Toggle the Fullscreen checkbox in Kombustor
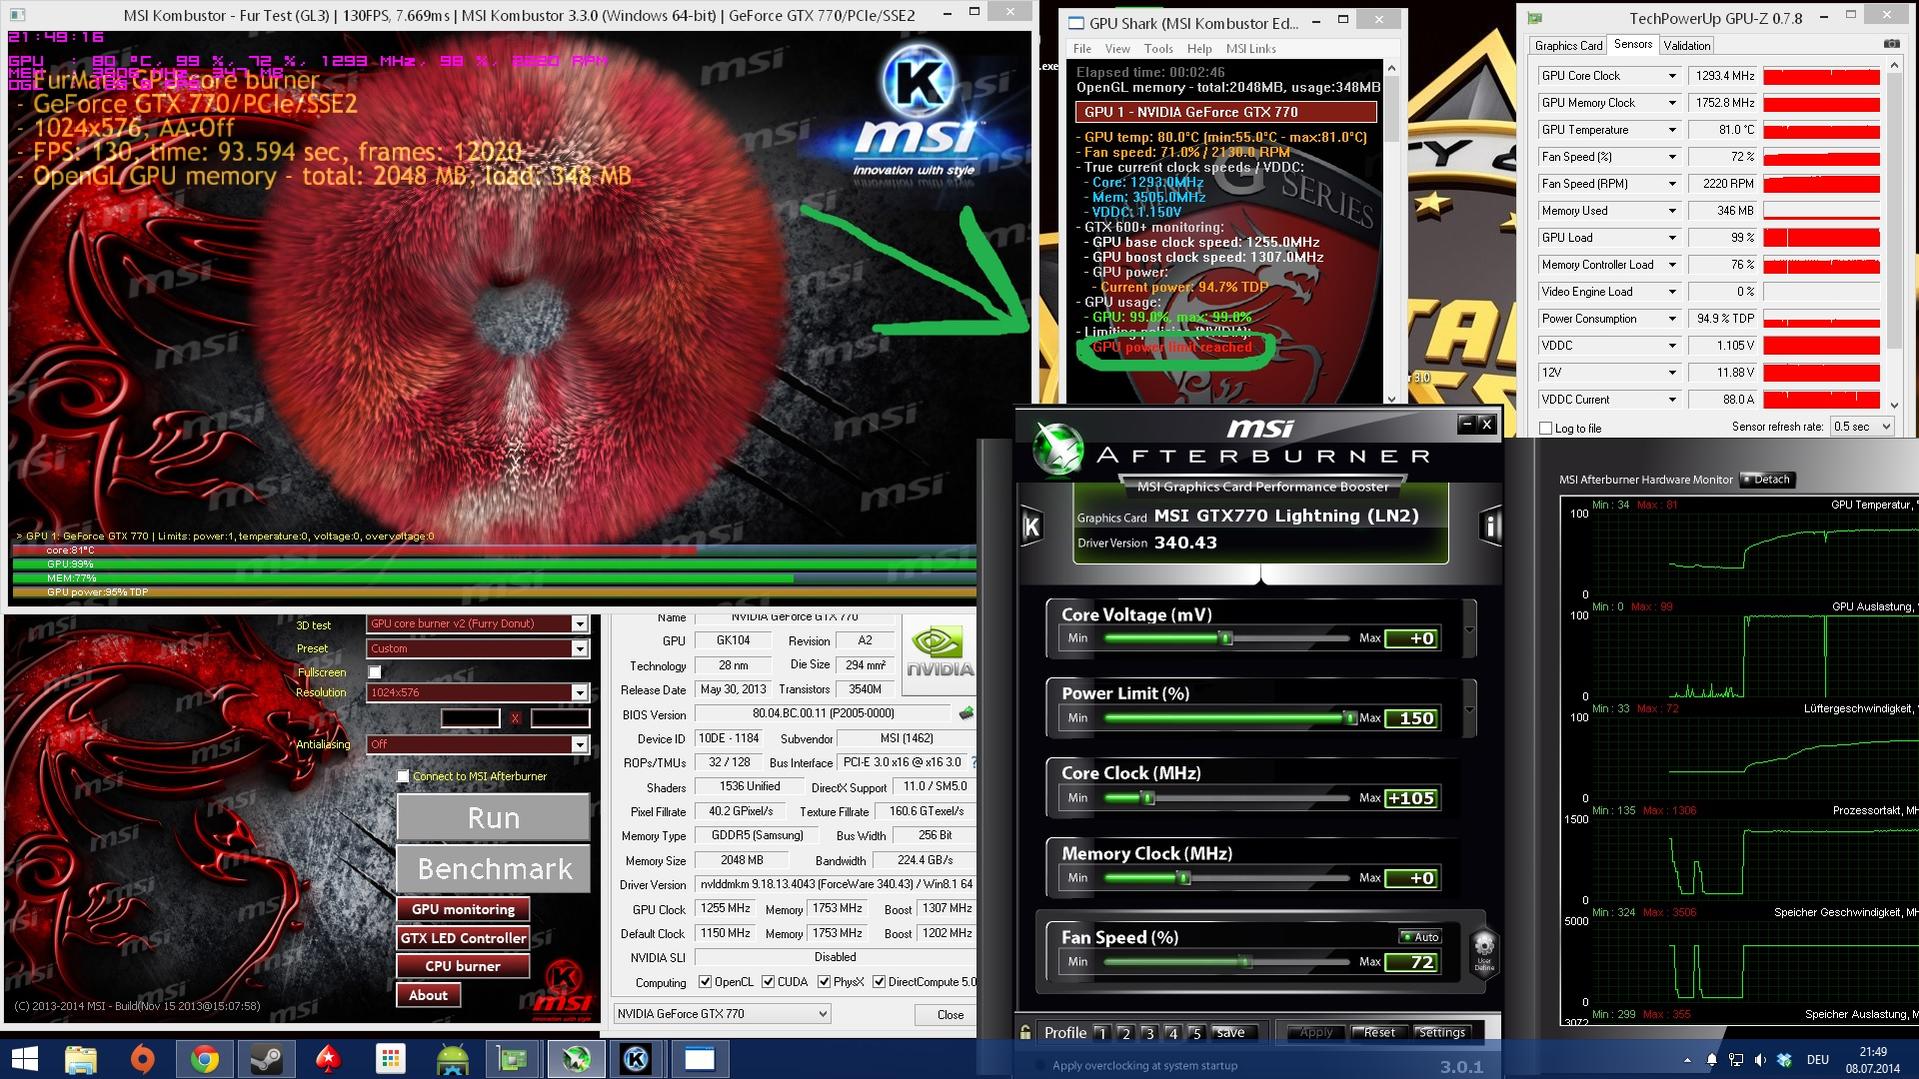 coord(375,672)
